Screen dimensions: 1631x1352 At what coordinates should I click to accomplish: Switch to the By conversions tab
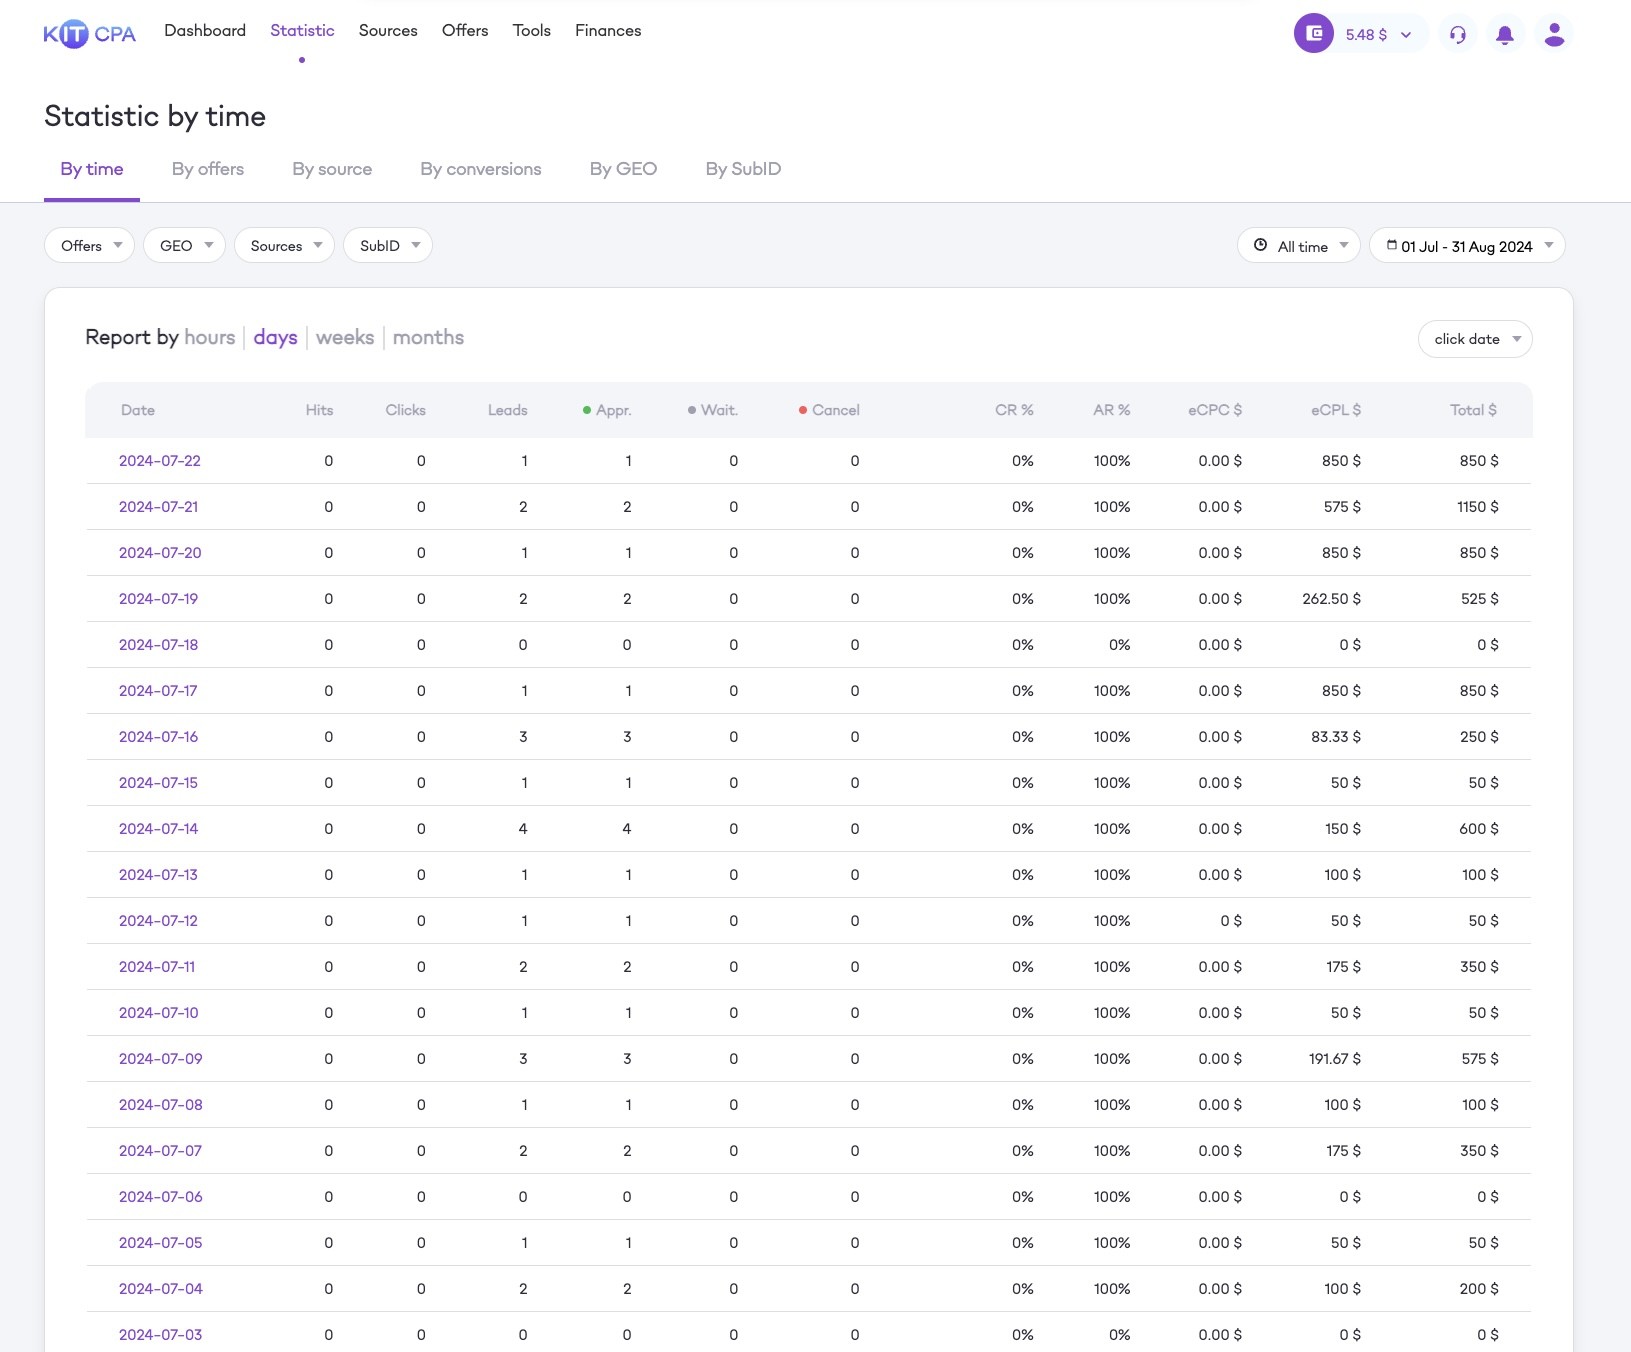[481, 169]
